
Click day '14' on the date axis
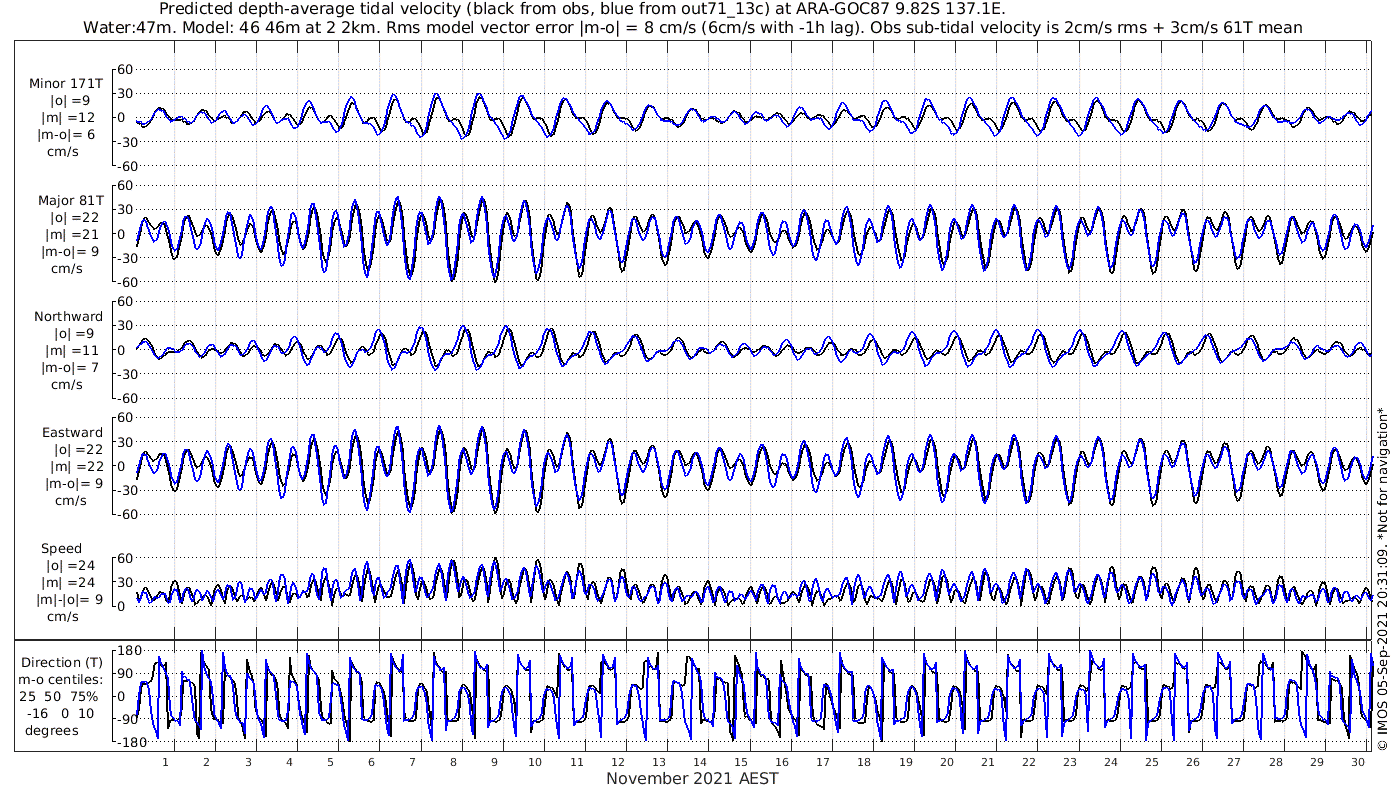point(700,762)
